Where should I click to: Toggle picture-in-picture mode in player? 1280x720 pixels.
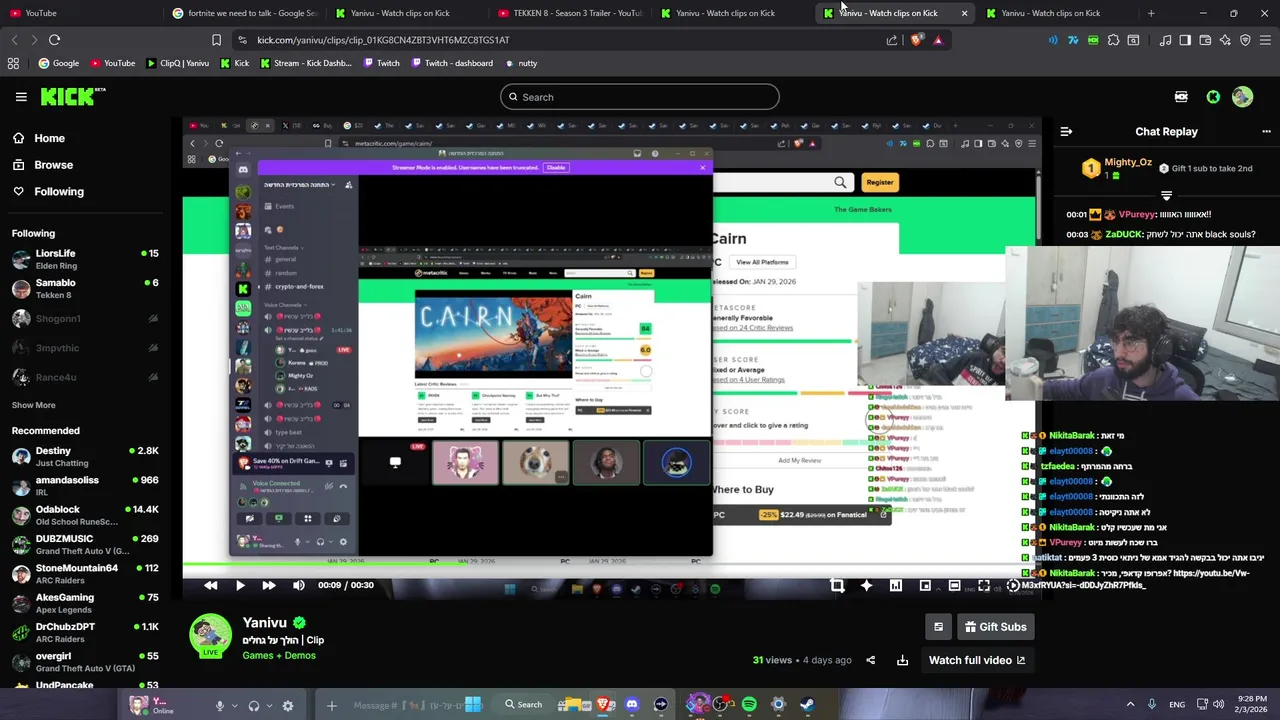[925, 586]
